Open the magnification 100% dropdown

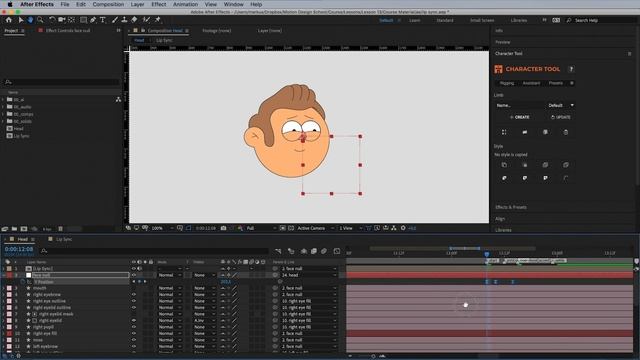(162, 228)
